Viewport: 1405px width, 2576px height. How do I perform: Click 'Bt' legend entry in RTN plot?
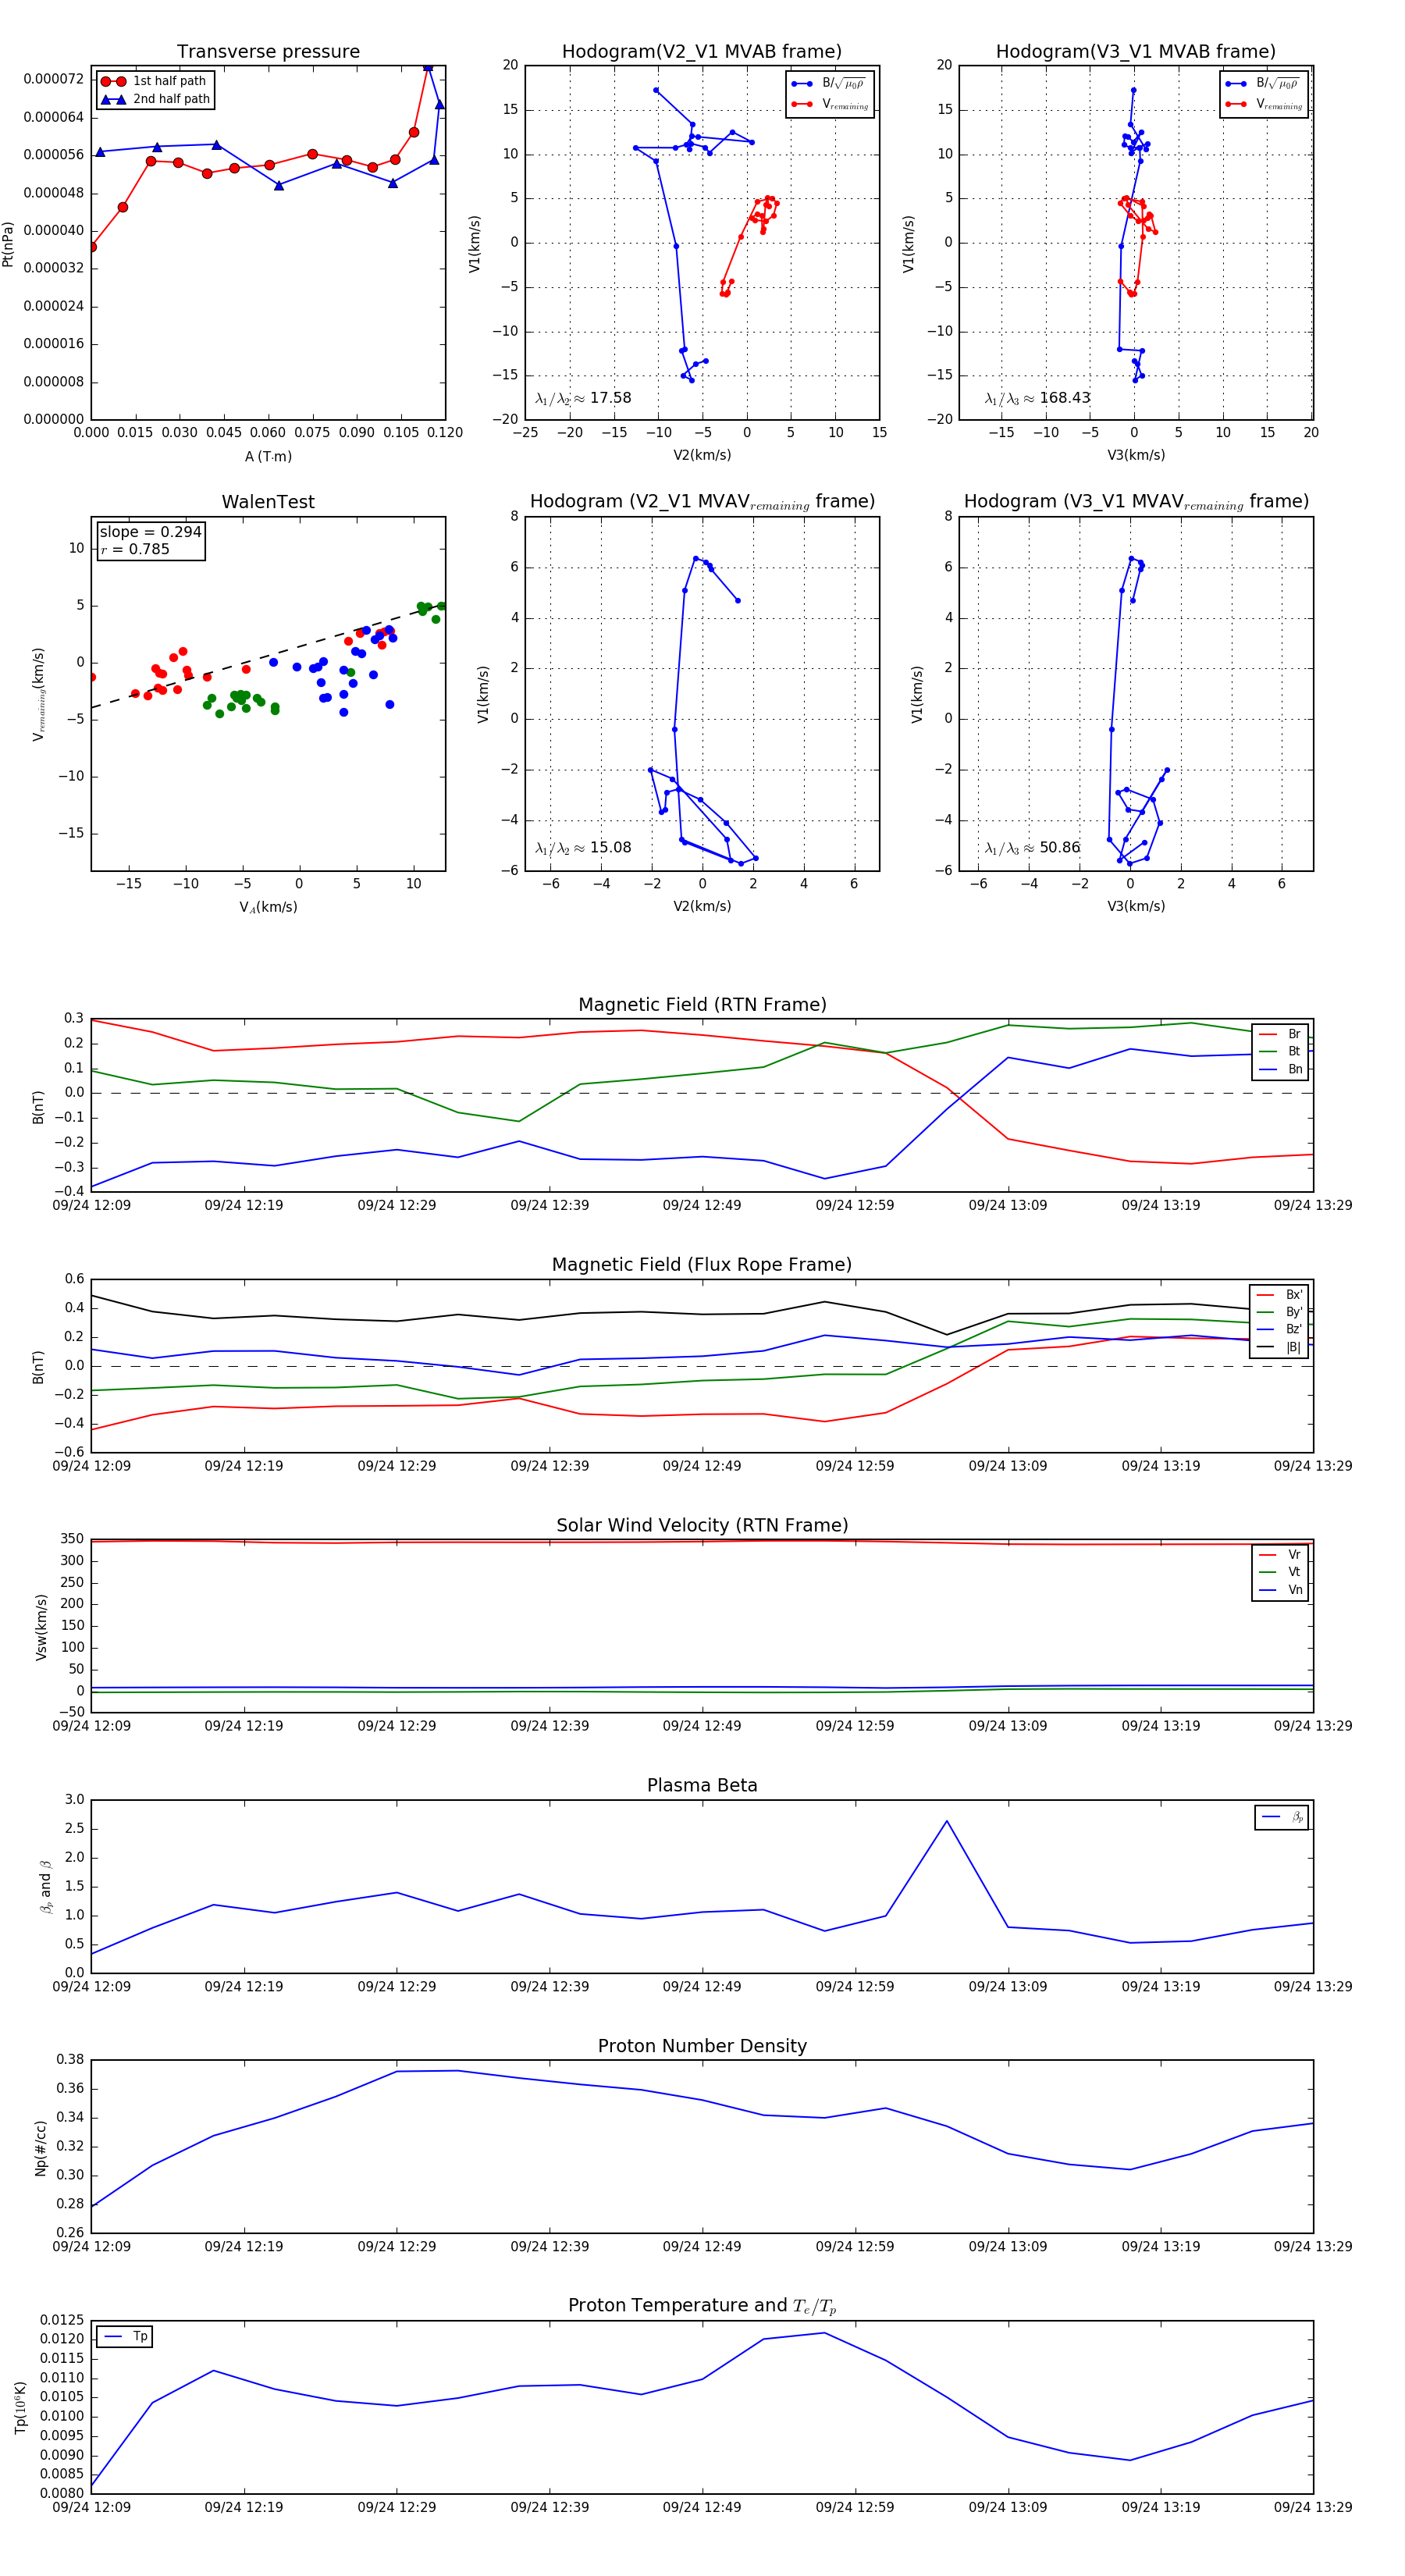tap(1281, 1051)
